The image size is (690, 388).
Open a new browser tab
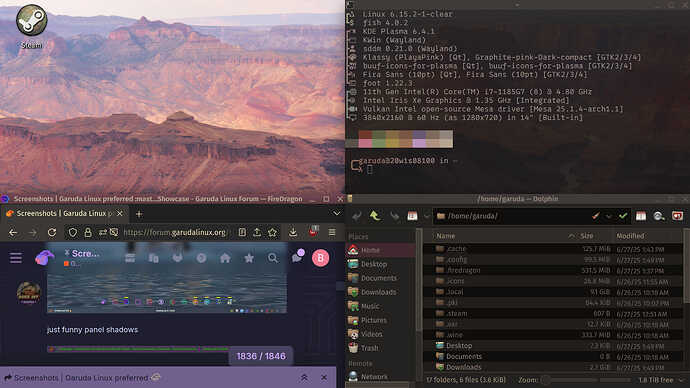click(139, 214)
